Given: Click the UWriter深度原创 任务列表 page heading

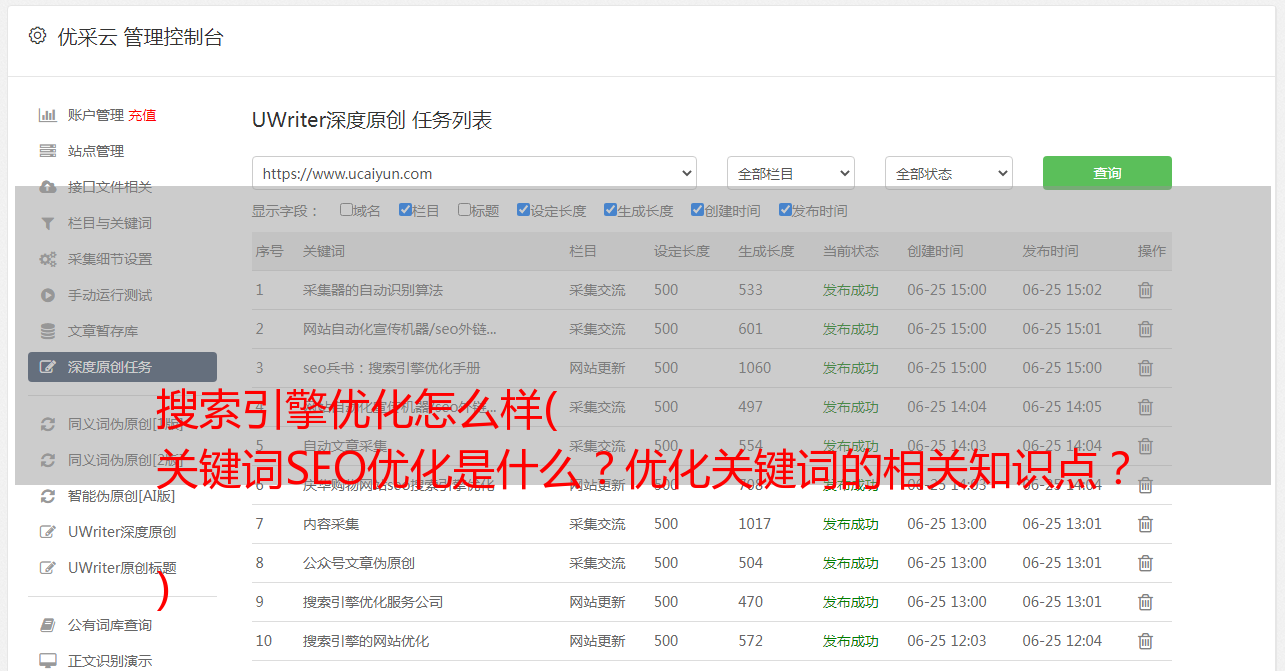Looking at the screenshot, I should click(x=372, y=121).
